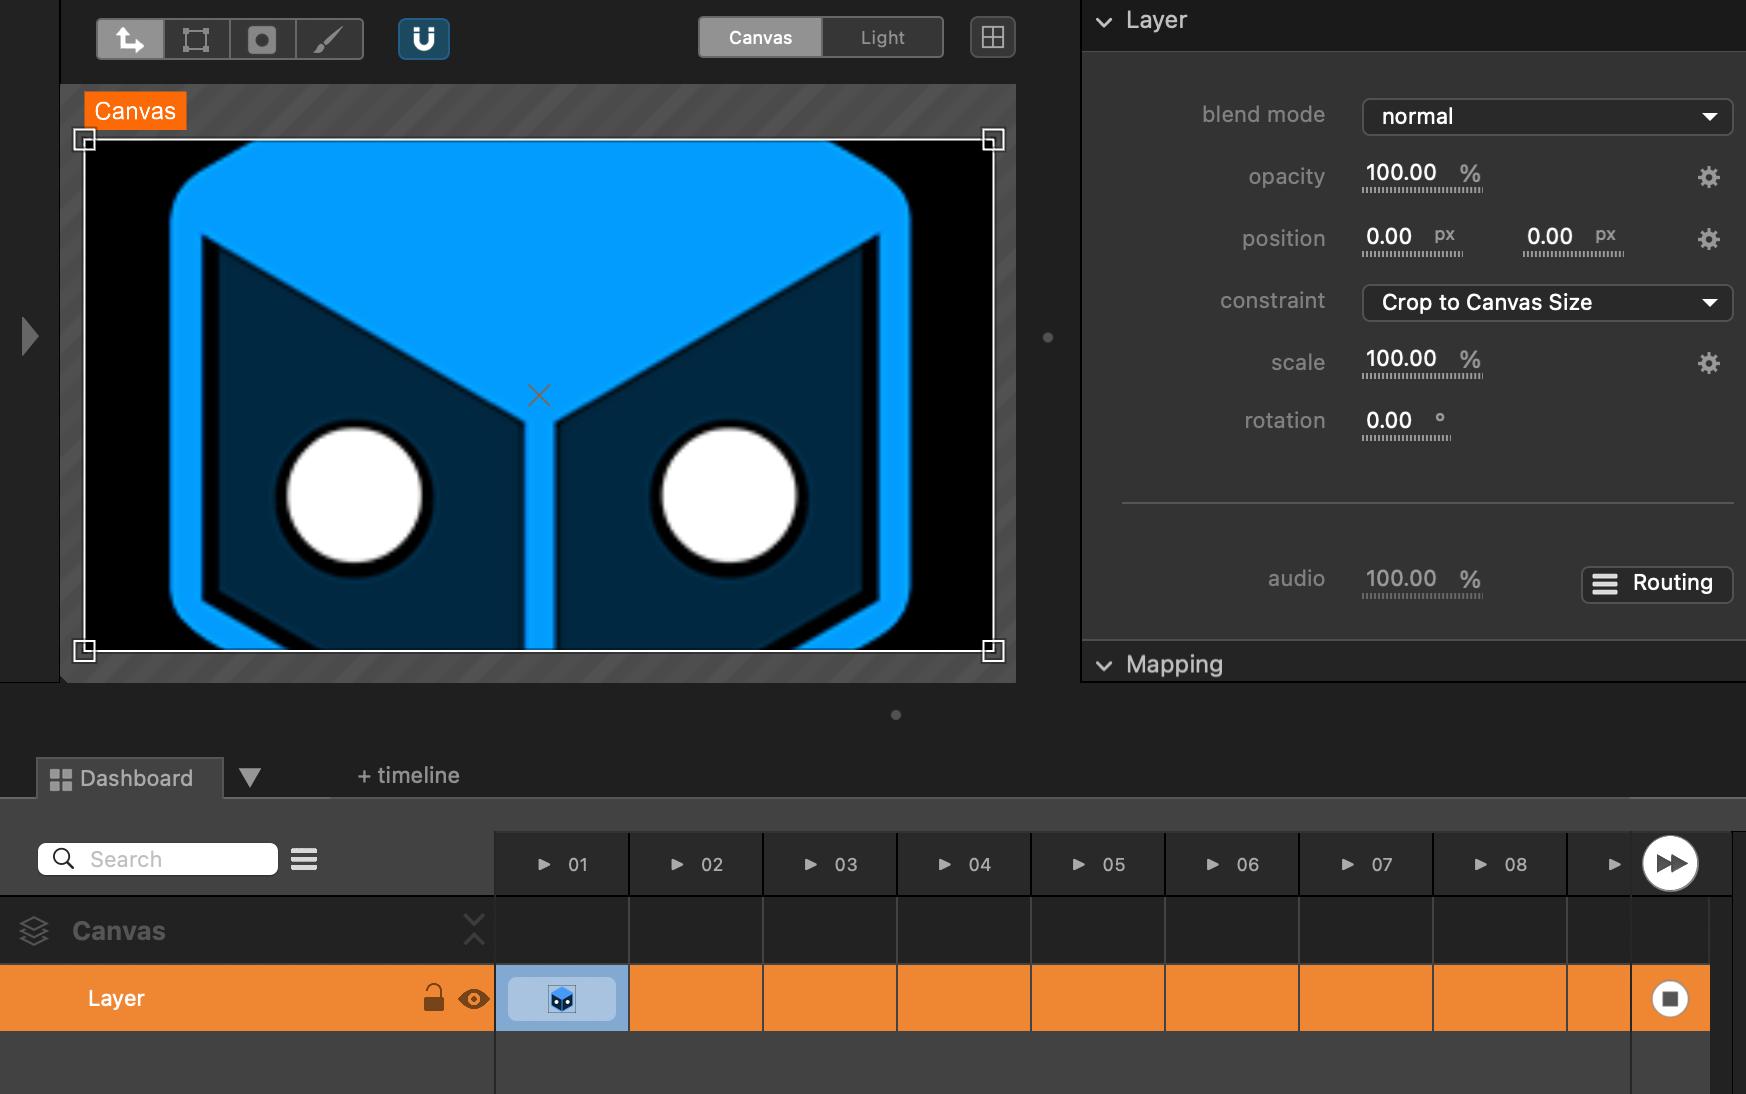Click the dashboard list menu icon
1746x1094 pixels.
[x=304, y=859]
